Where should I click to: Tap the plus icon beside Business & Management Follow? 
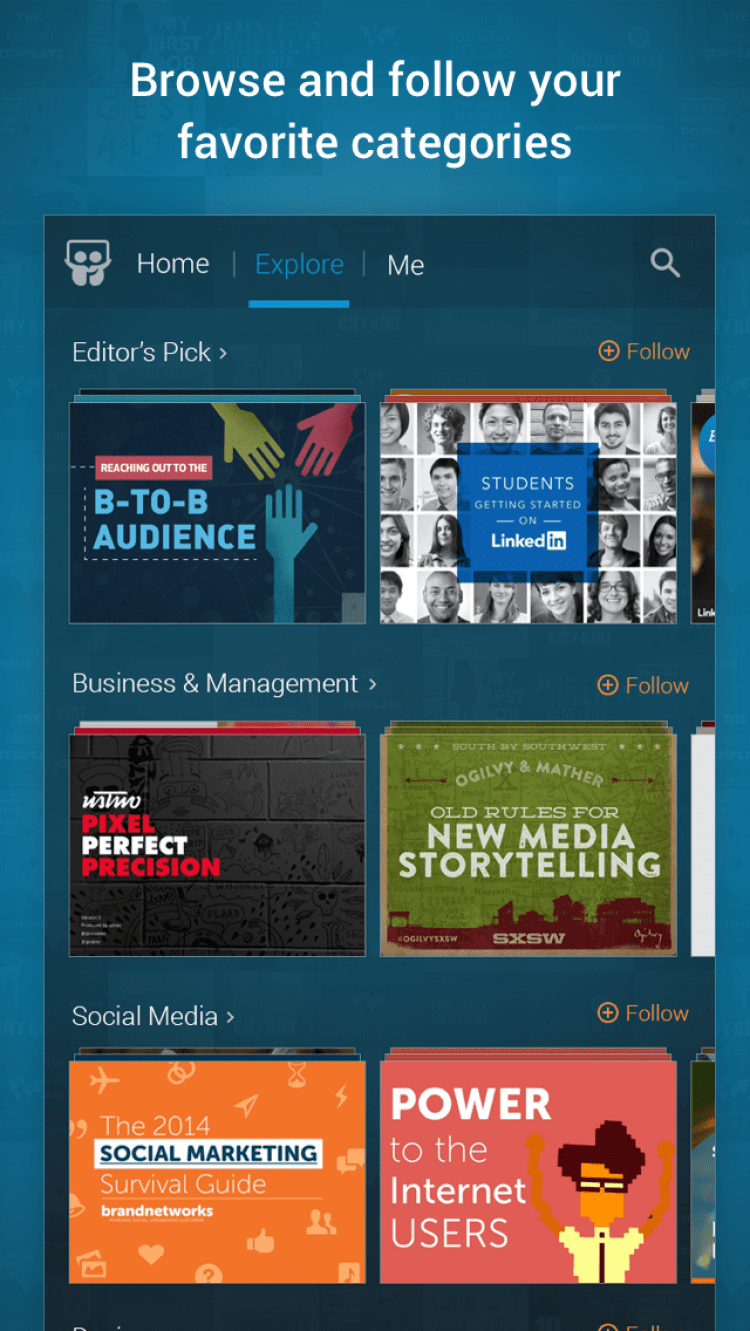tap(607, 685)
